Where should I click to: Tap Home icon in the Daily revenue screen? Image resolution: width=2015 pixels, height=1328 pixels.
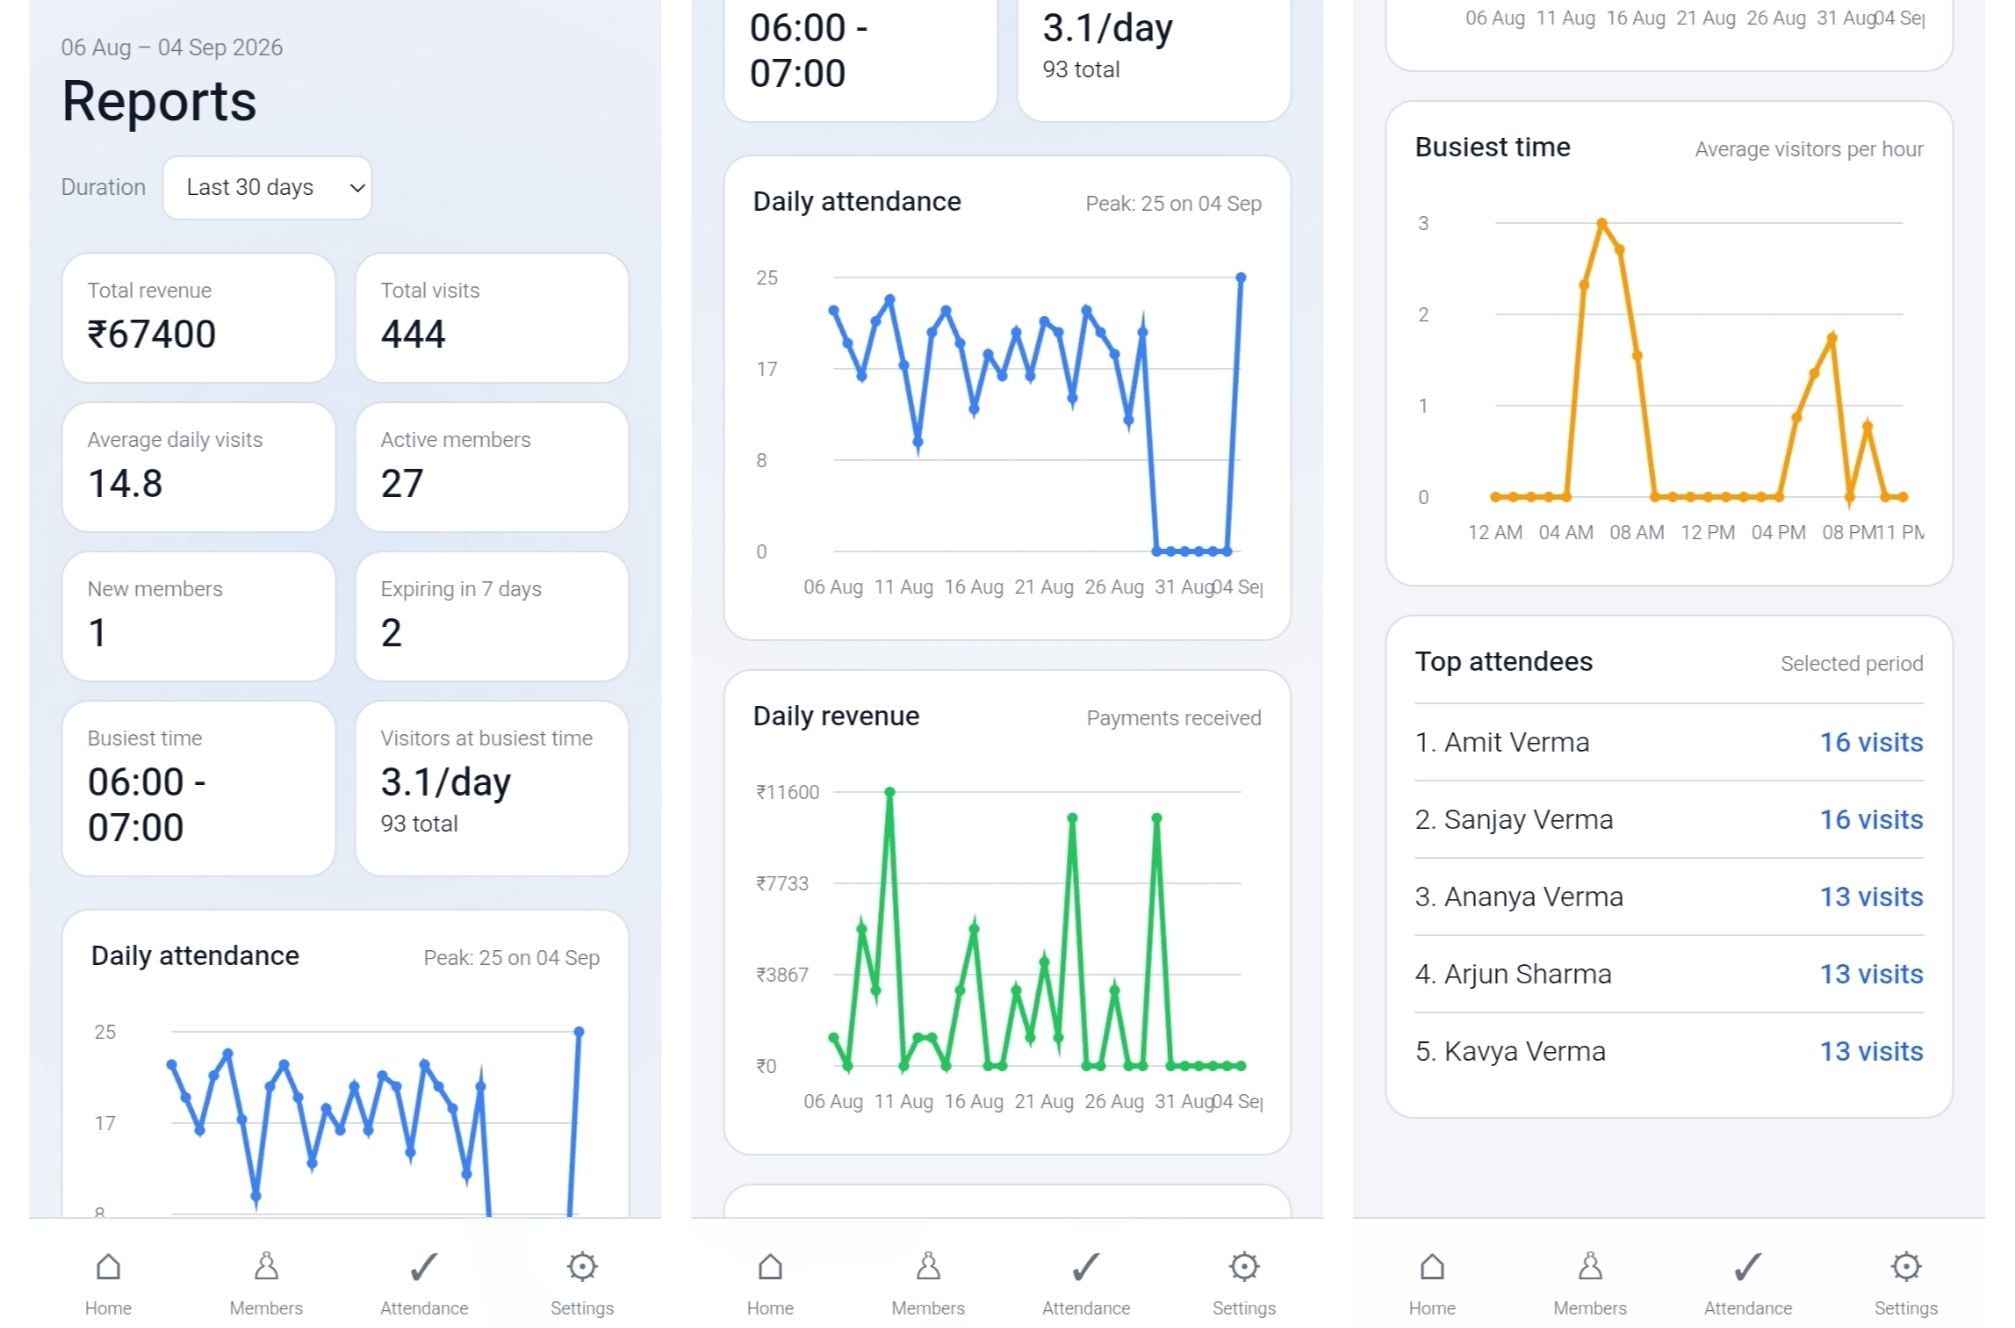coord(770,1267)
